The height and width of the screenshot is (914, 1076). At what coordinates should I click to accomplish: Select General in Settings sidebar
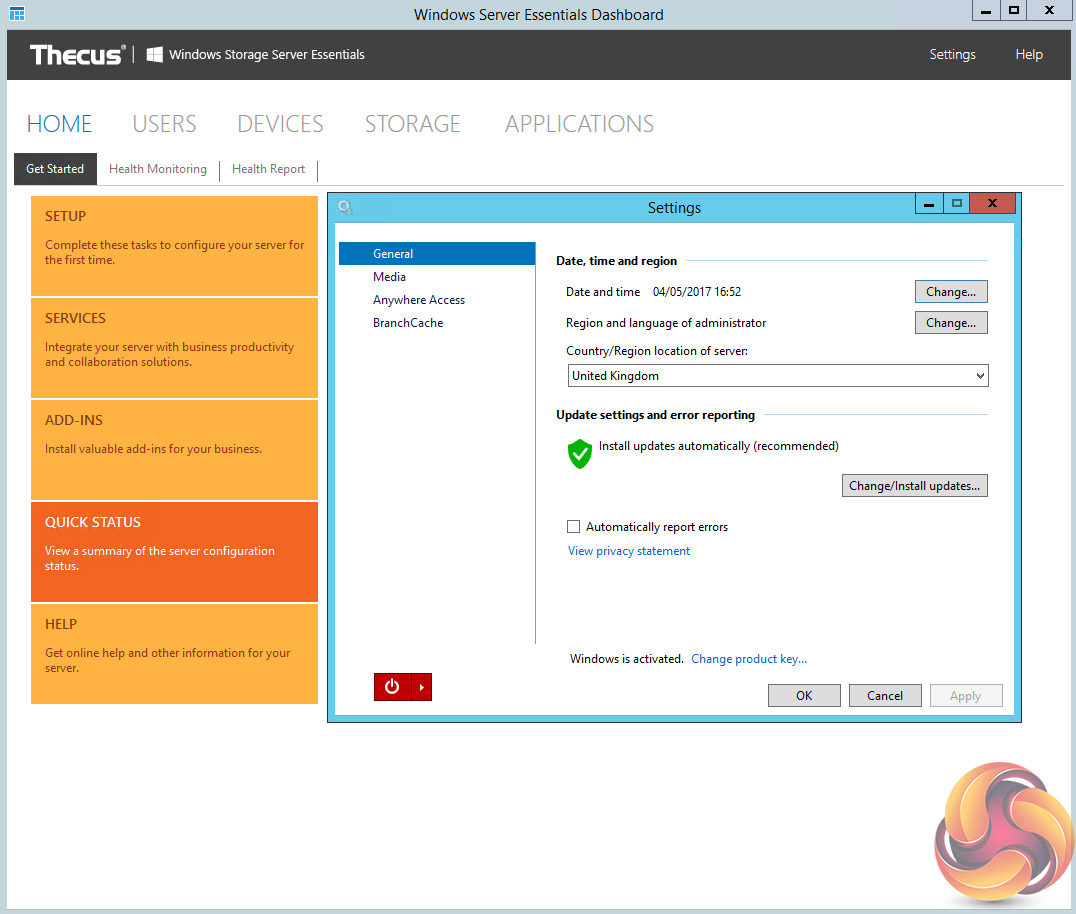(x=437, y=253)
